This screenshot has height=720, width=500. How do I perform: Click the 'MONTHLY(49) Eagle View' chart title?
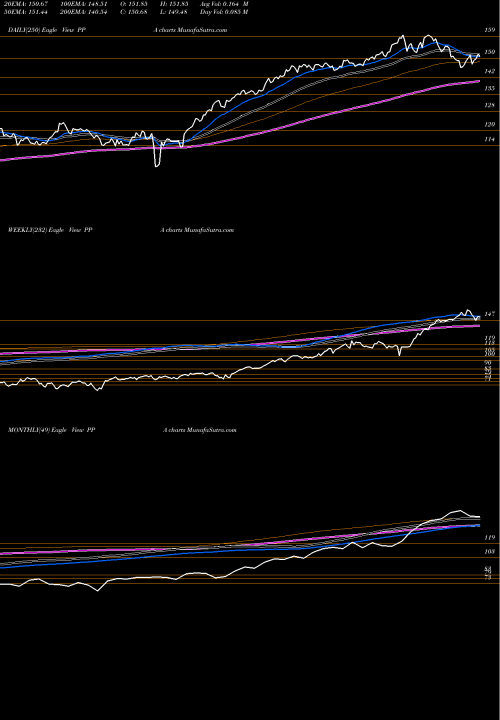point(44,430)
